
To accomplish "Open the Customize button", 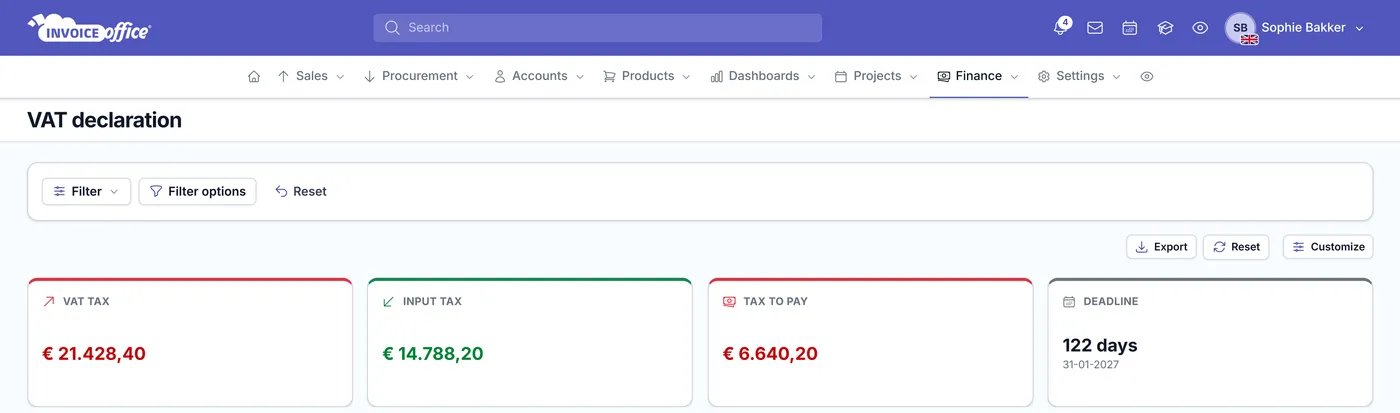I will (1328, 247).
